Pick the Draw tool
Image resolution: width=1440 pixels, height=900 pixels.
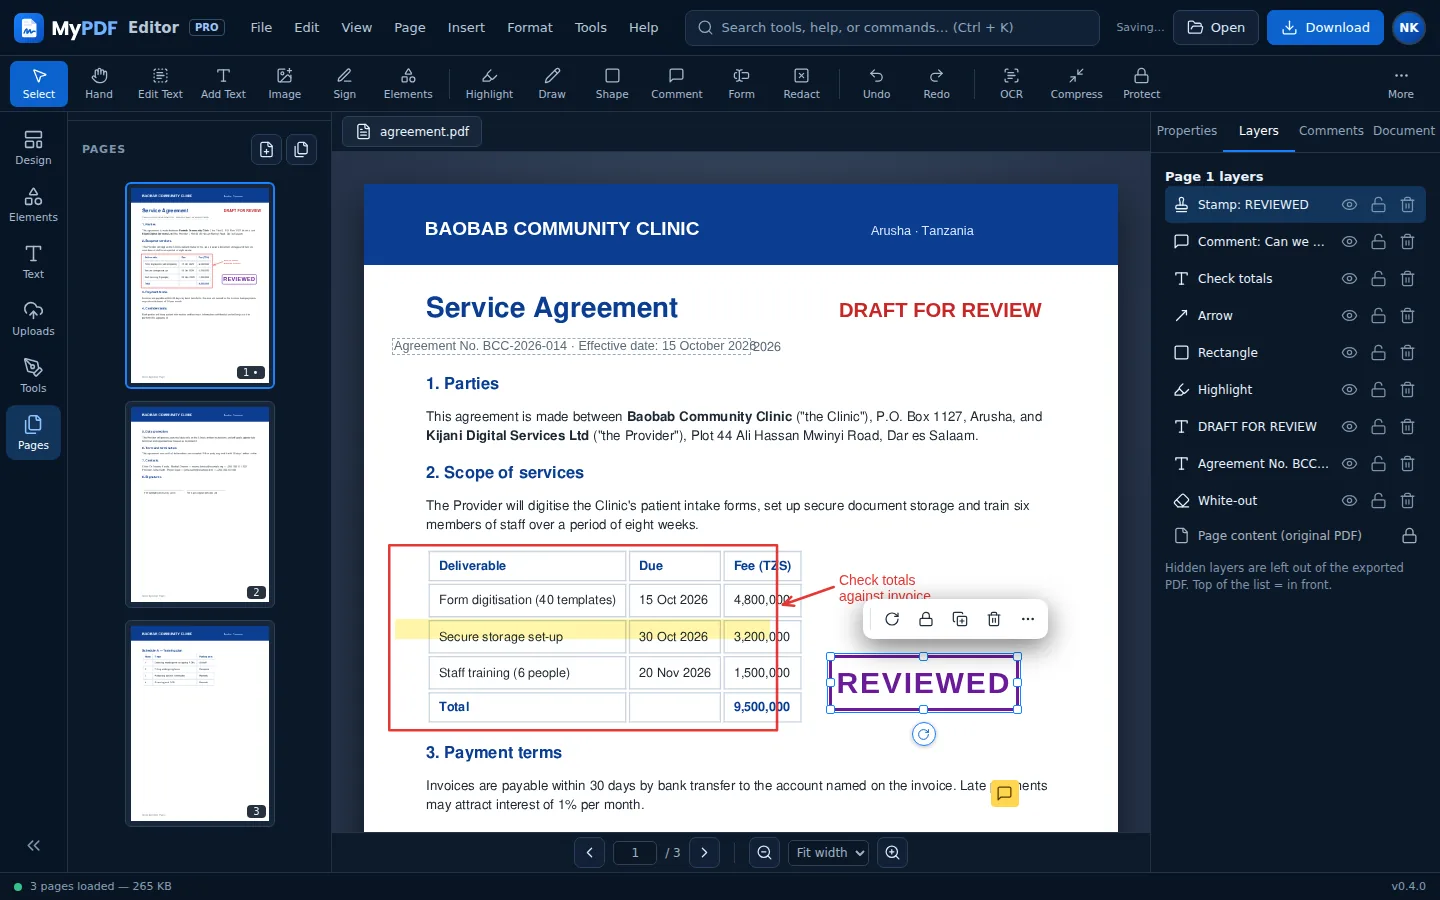click(x=552, y=83)
